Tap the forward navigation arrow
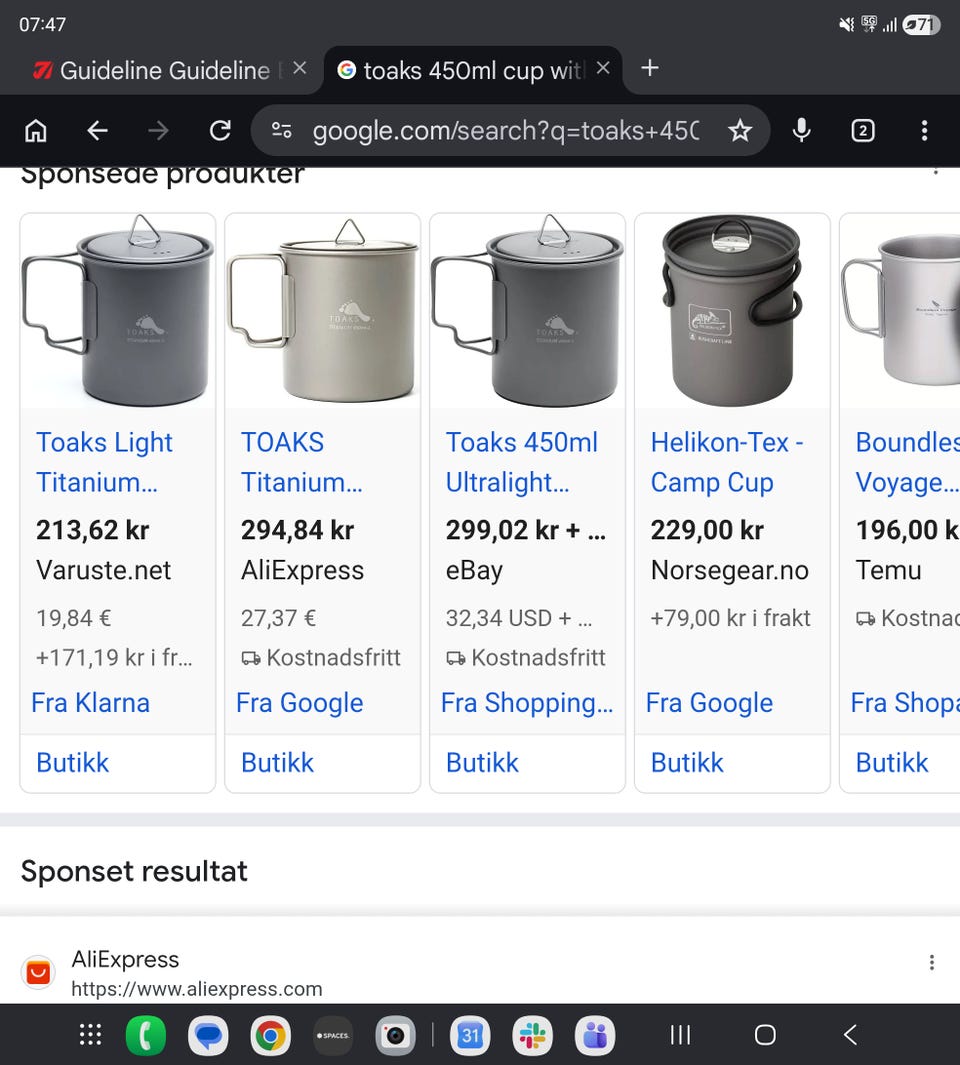The image size is (960, 1065). (x=158, y=130)
